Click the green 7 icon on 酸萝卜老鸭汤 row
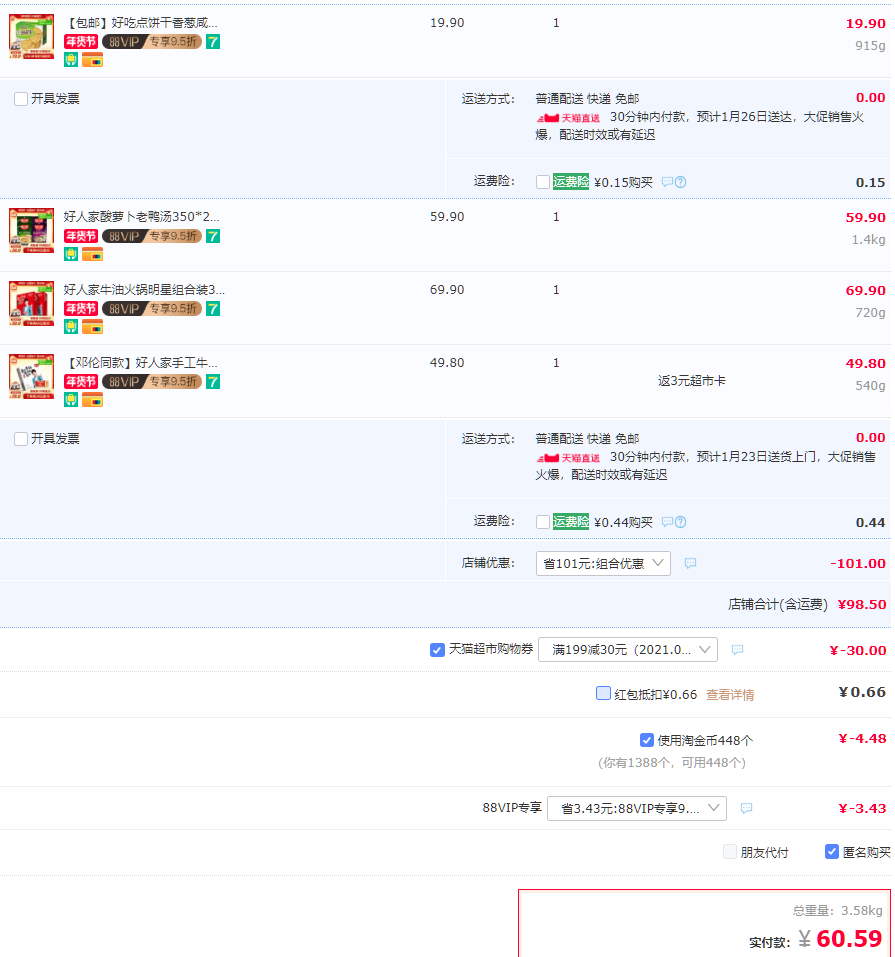Viewport: 895px width, 957px height. [x=212, y=236]
